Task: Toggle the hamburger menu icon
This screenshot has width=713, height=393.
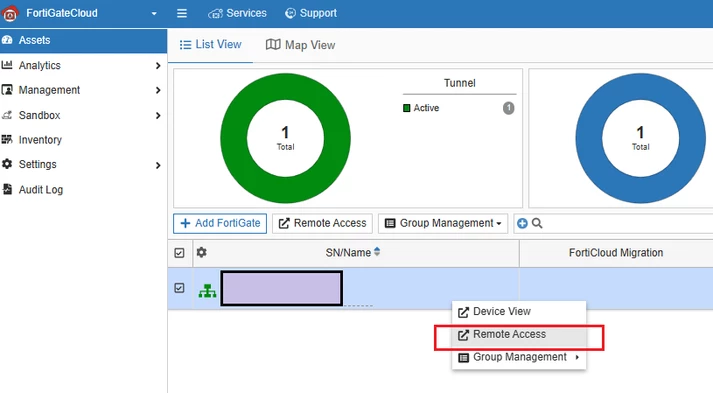Action: coord(182,13)
